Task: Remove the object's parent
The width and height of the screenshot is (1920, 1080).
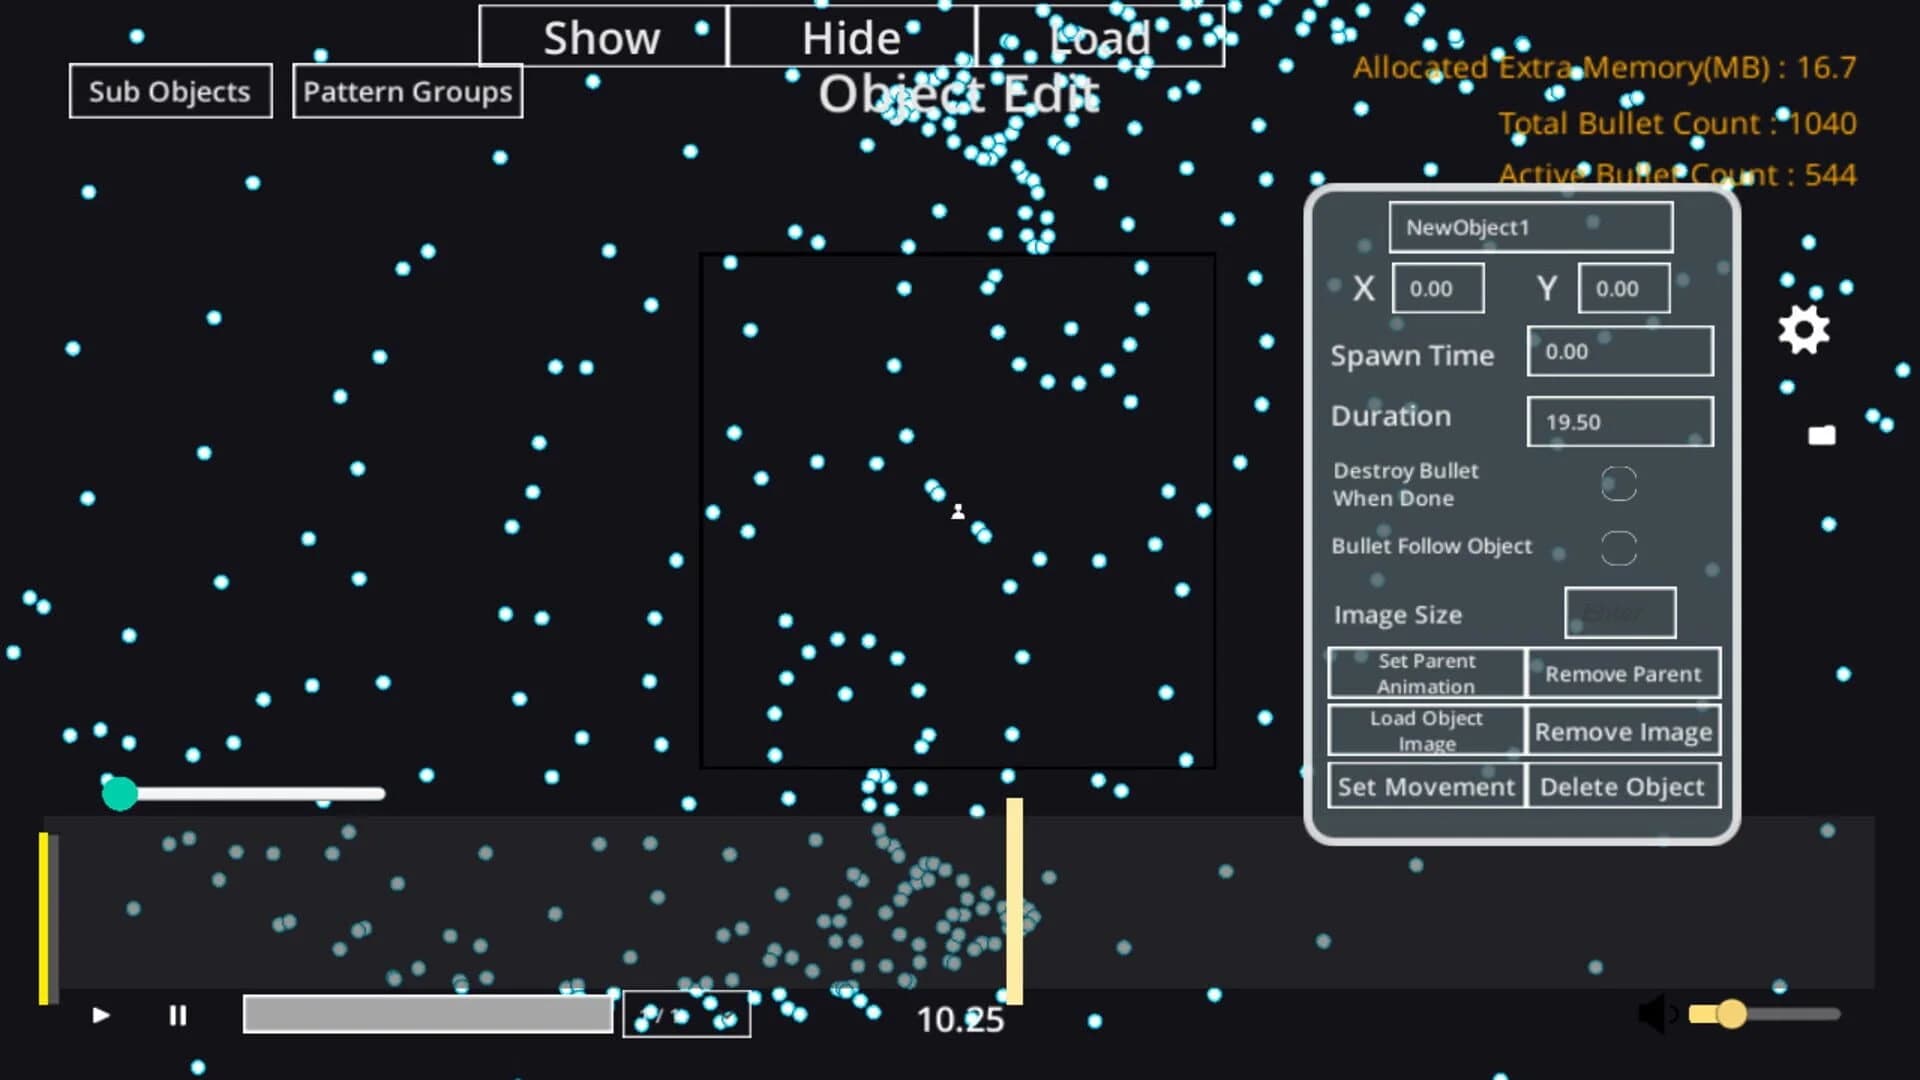Action: 1622,674
